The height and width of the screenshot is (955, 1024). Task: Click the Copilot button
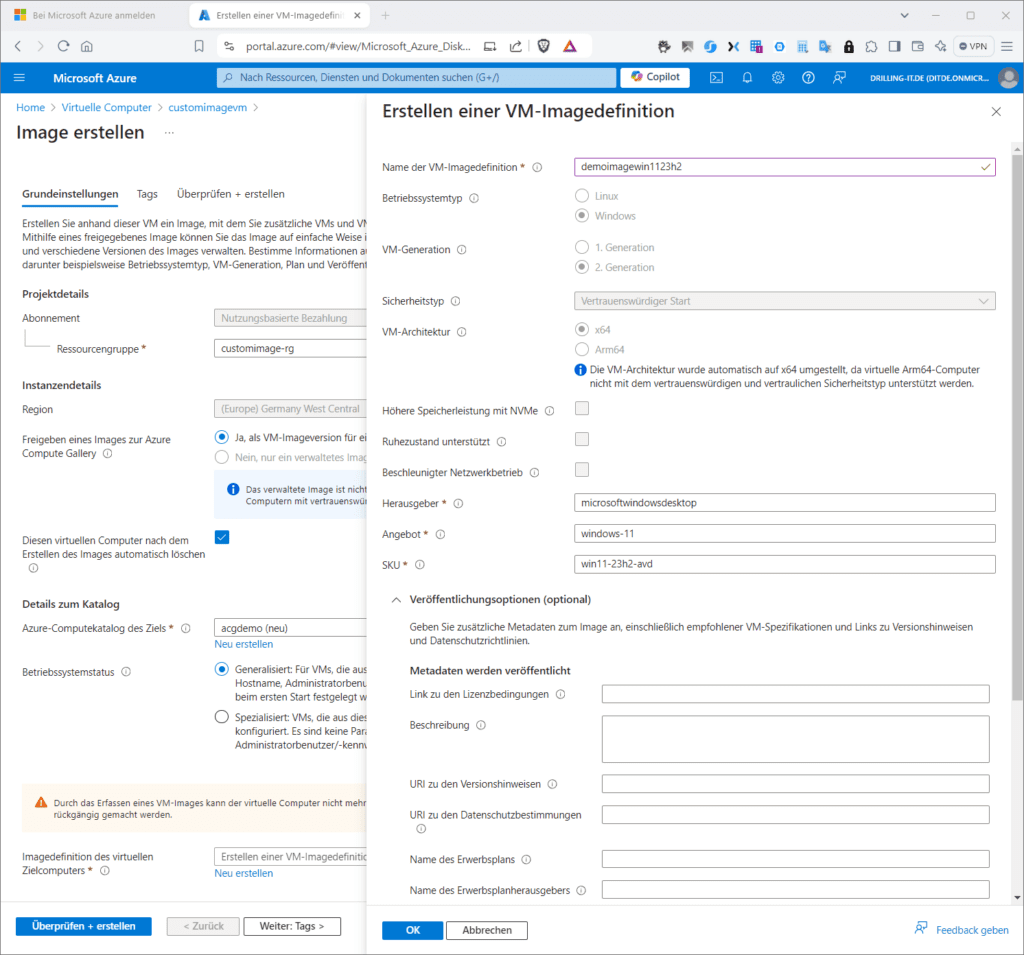pyautogui.click(x=656, y=77)
